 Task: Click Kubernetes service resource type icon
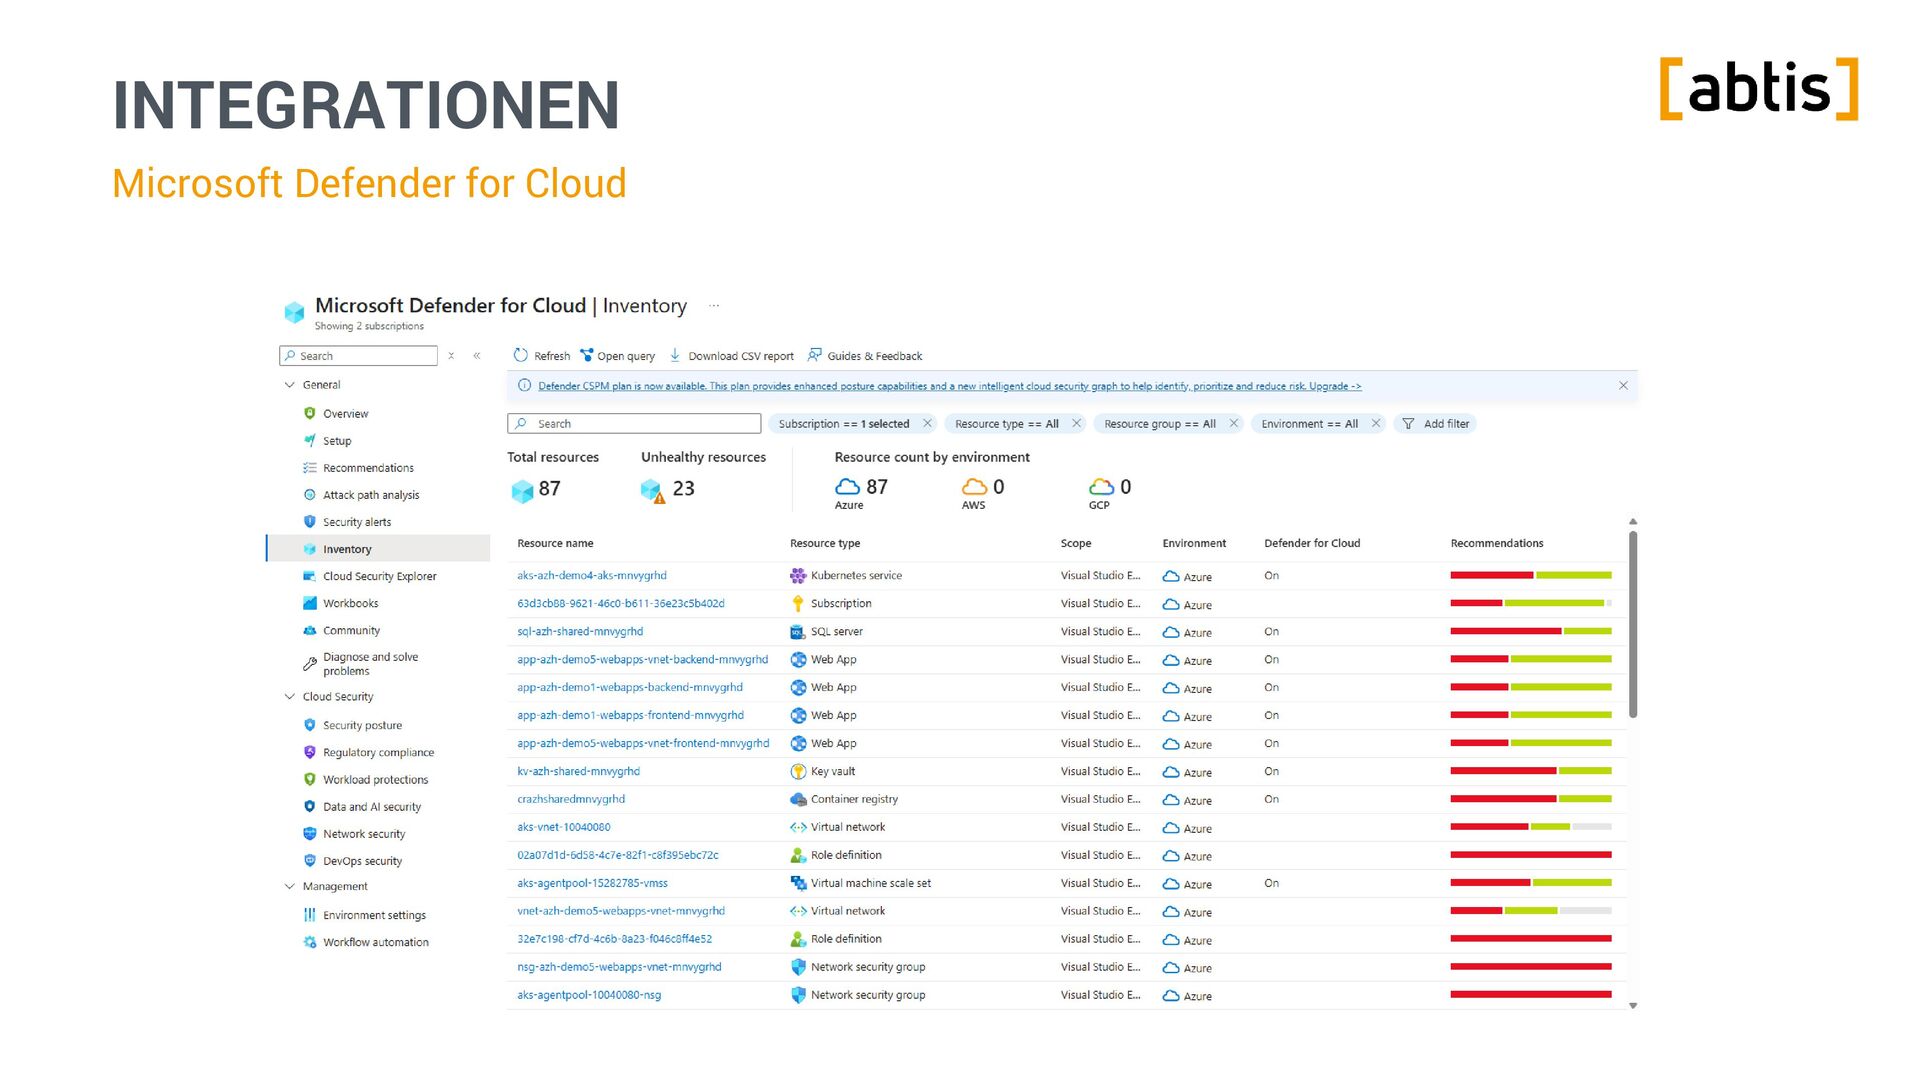pos(798,576)
